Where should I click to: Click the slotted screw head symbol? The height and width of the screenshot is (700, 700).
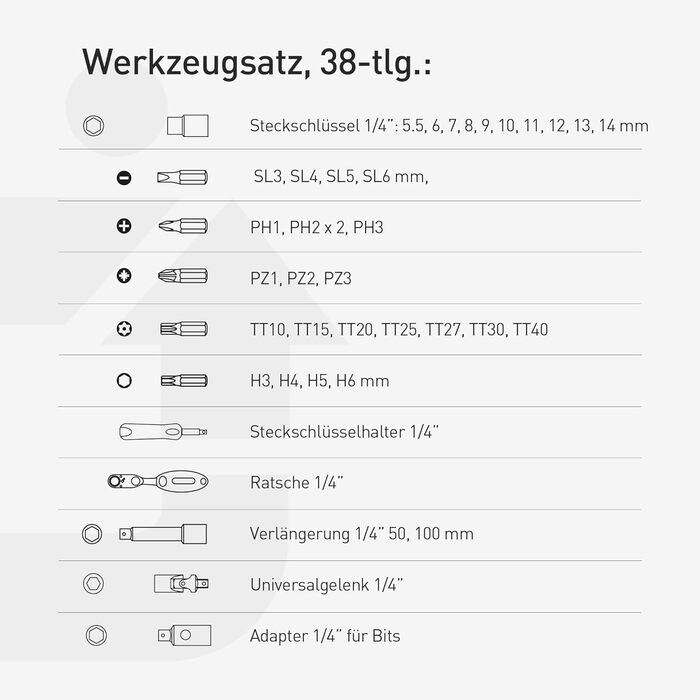(x=124, y=178)
